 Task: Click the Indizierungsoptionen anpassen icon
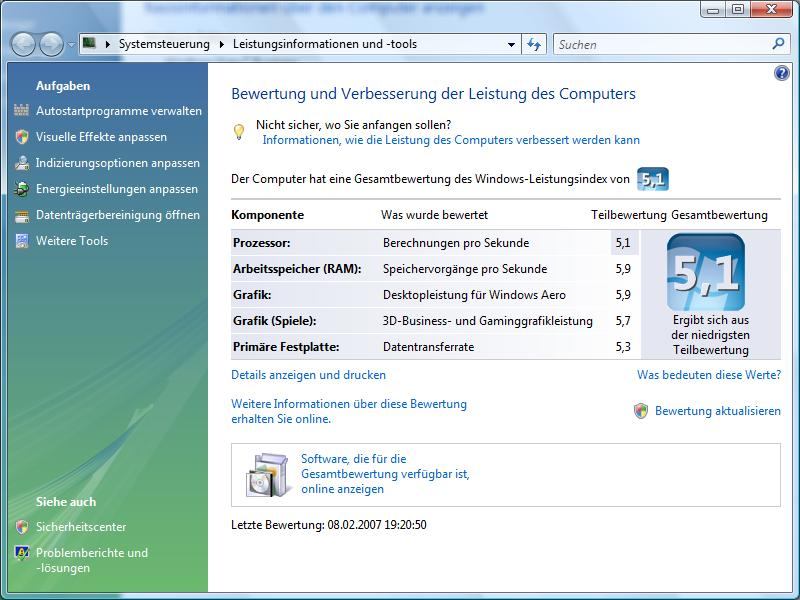[21, 163]
